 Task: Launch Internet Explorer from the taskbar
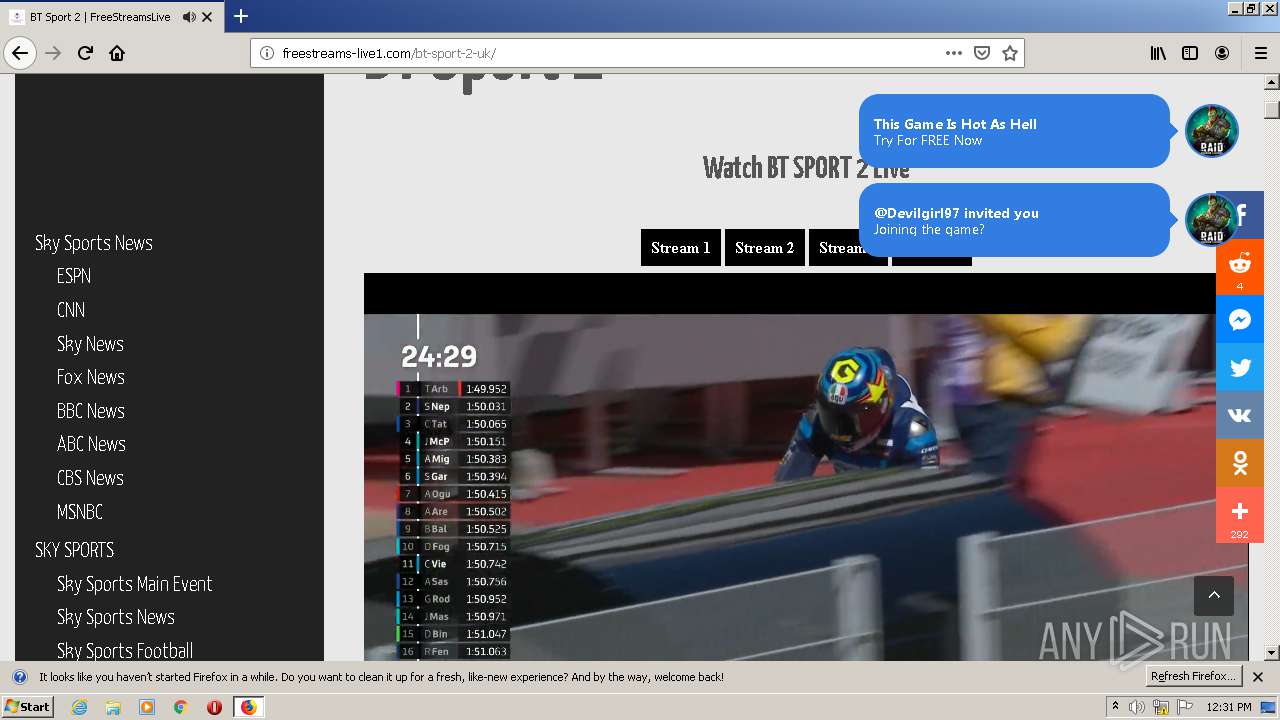(x=80, y=707)
